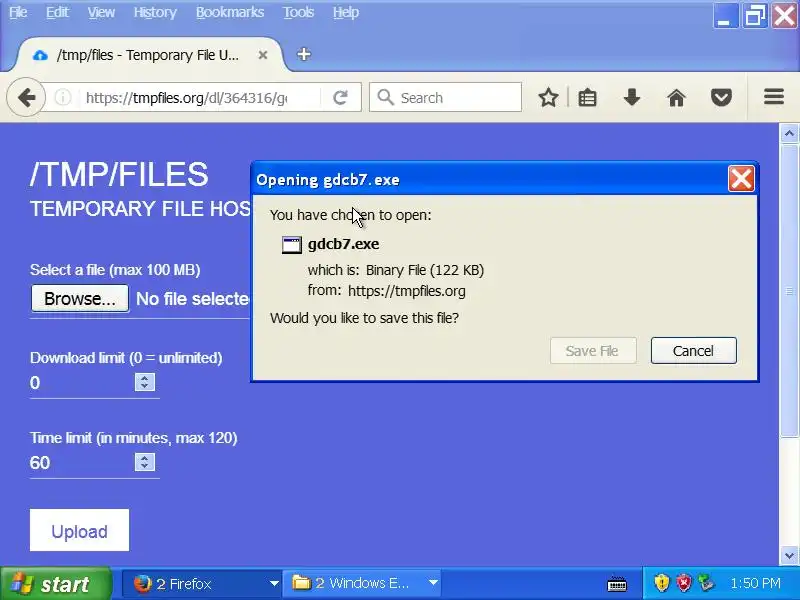Click the Upload button
Screen dimensions: 800x600
tap(79, 530)
